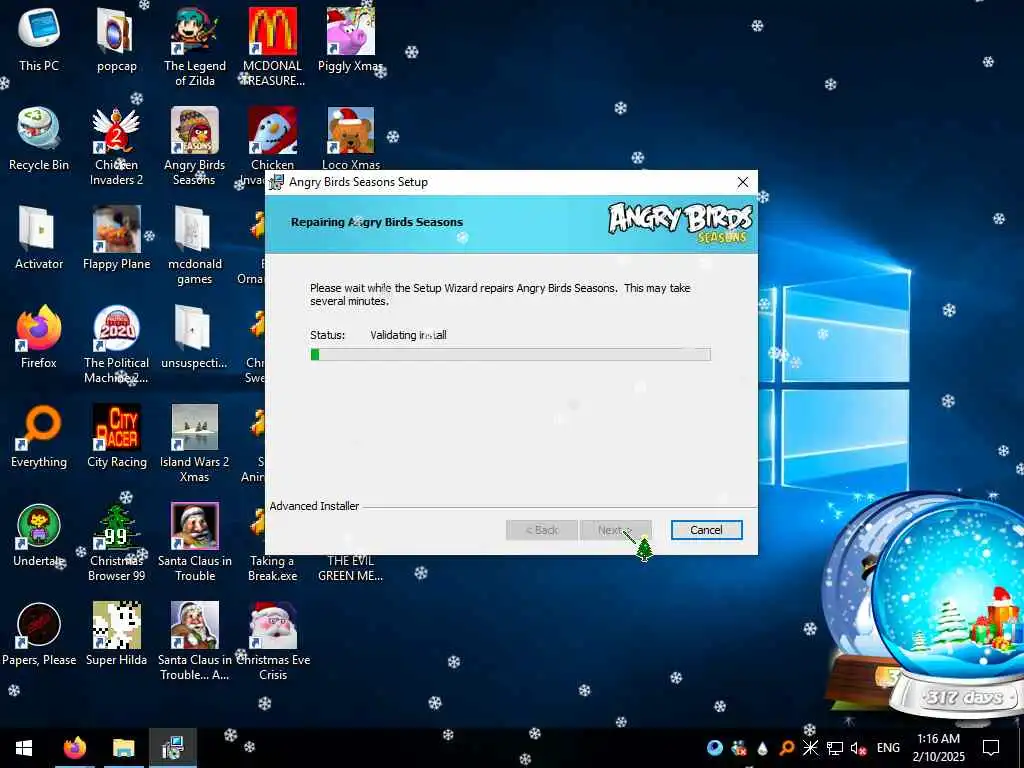Click the Angry Birds Seasons logo banner
Image resolution: width=1024 pixels, height=768 pixels.
tap(679, 223)
